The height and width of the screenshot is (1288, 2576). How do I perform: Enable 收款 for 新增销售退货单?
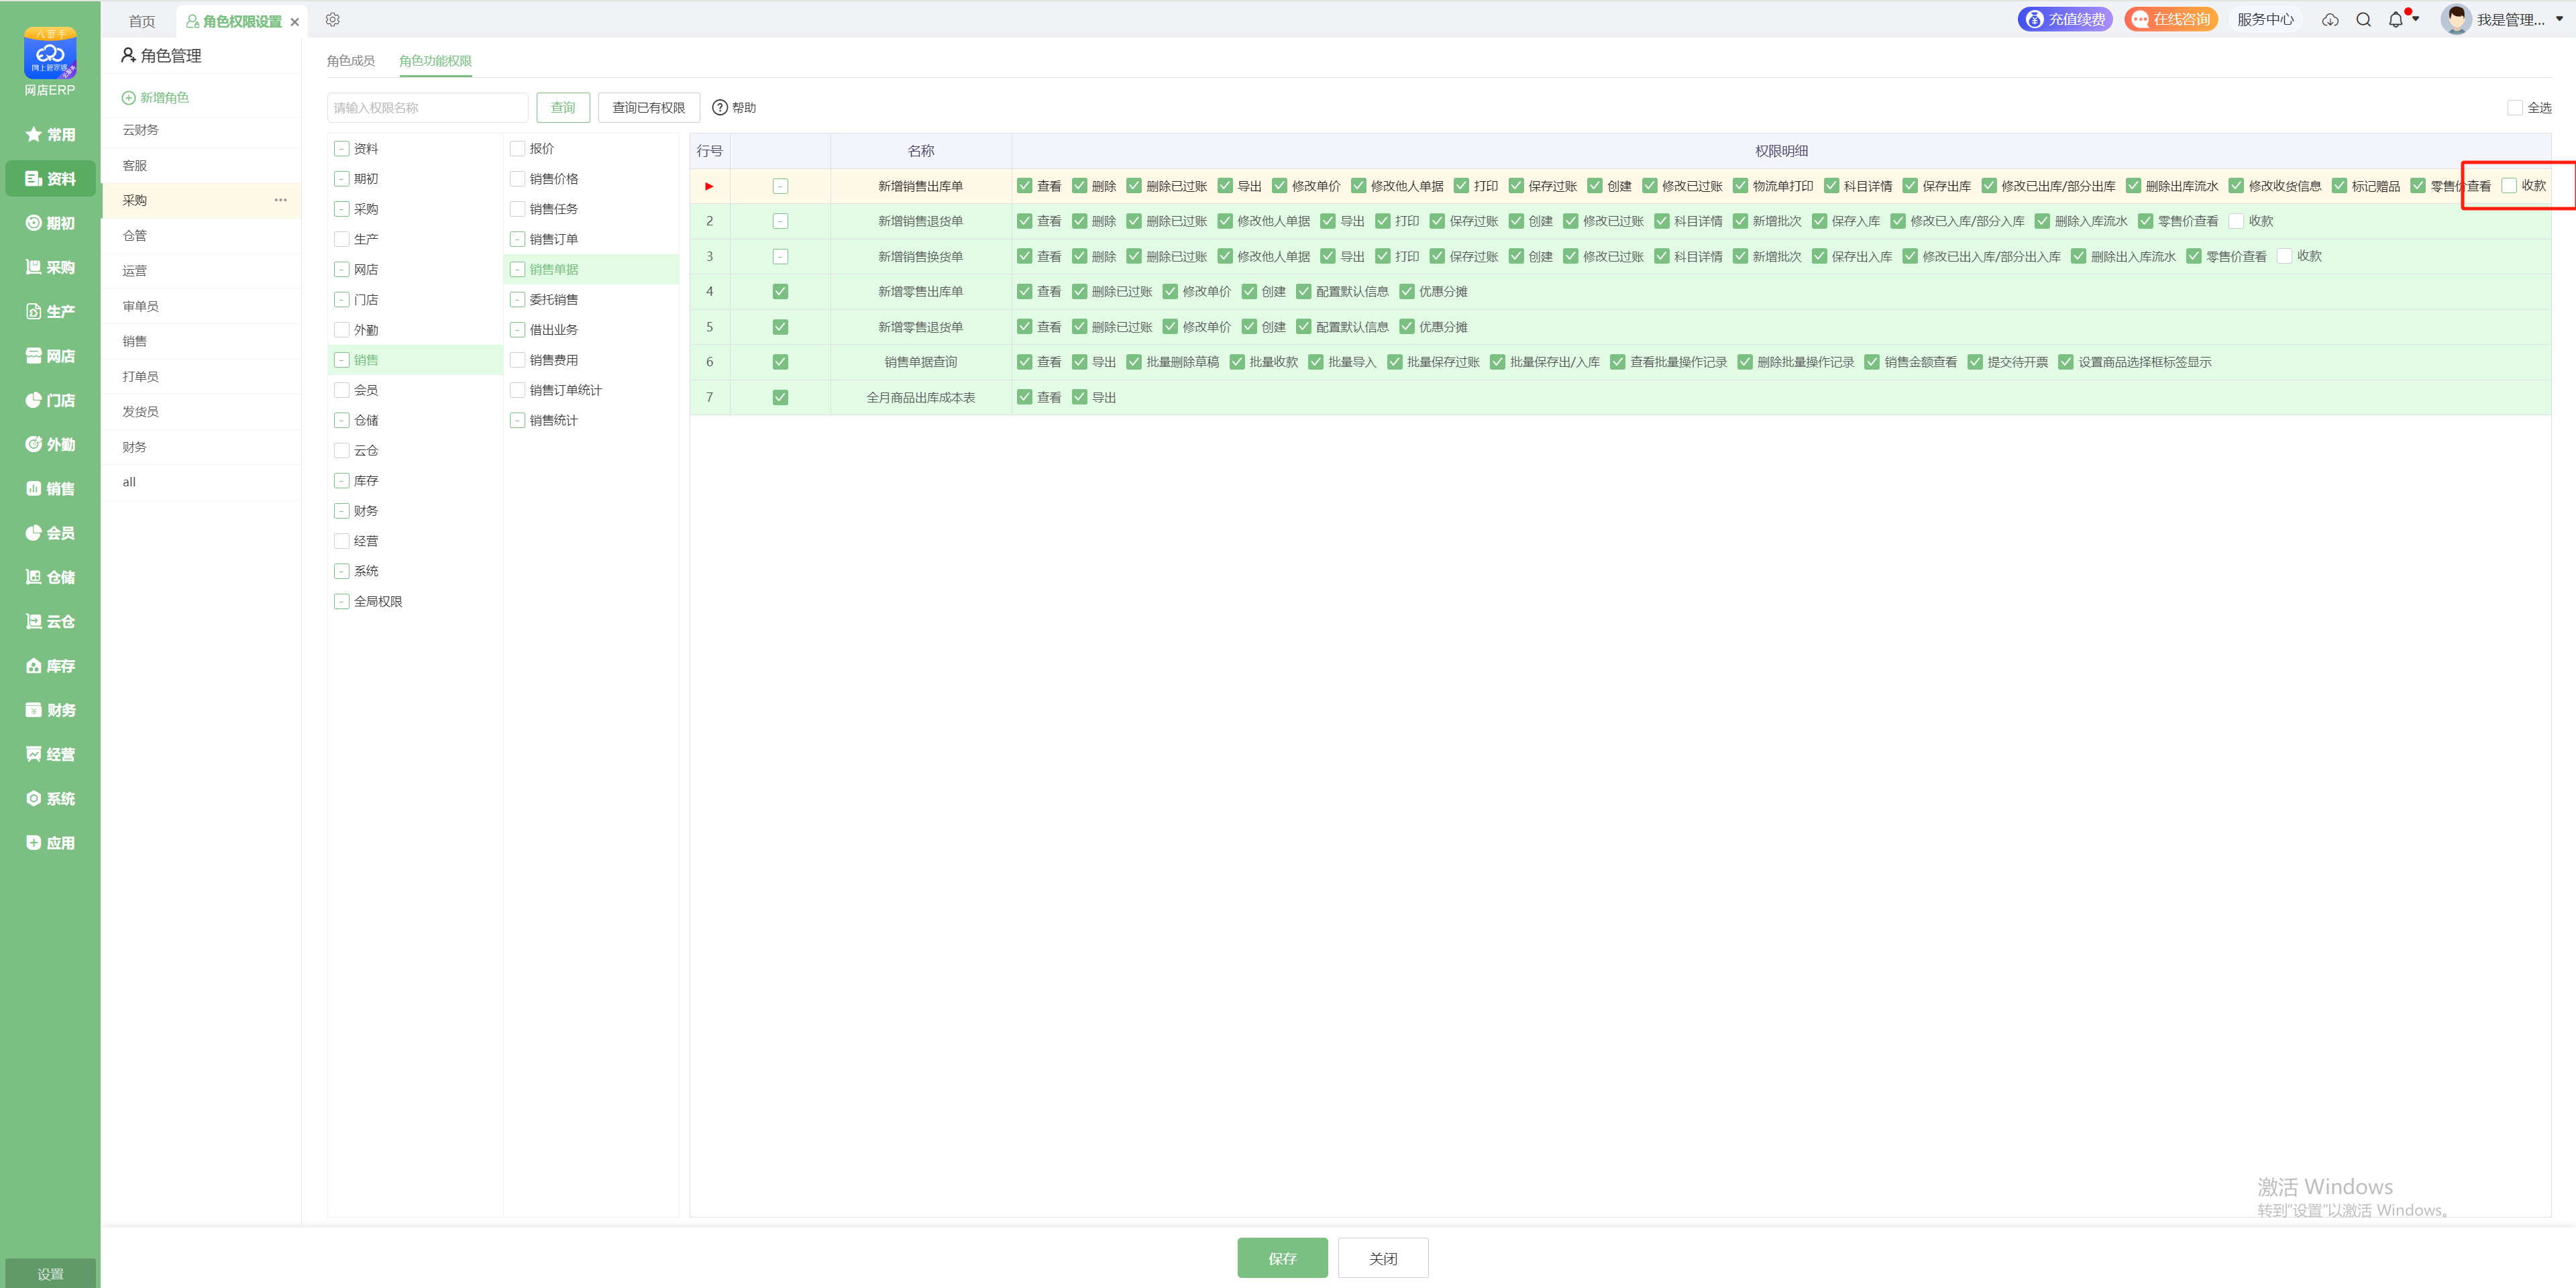[2236, 221]
